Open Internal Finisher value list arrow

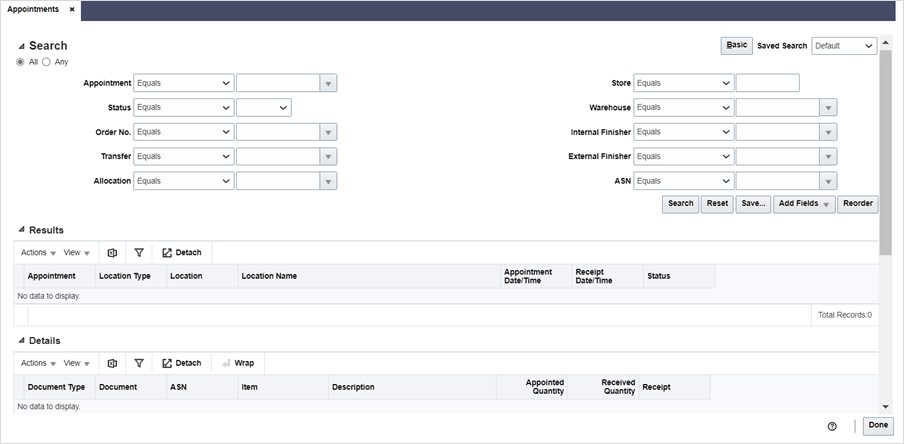pyautogui.click(x=828, y=132)
